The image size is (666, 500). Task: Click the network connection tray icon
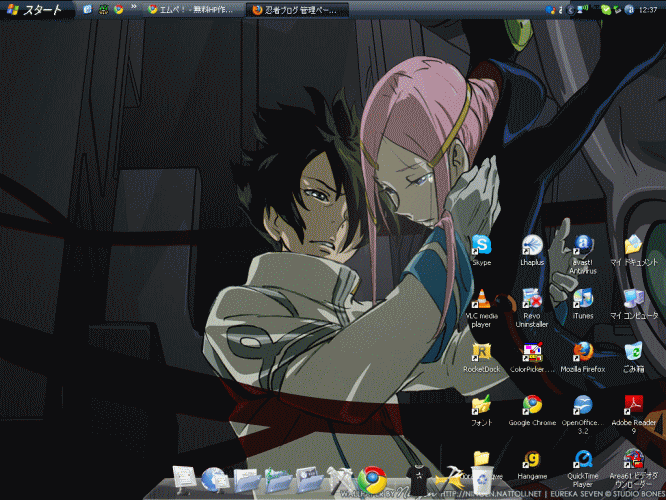click(x=582, y=10)
